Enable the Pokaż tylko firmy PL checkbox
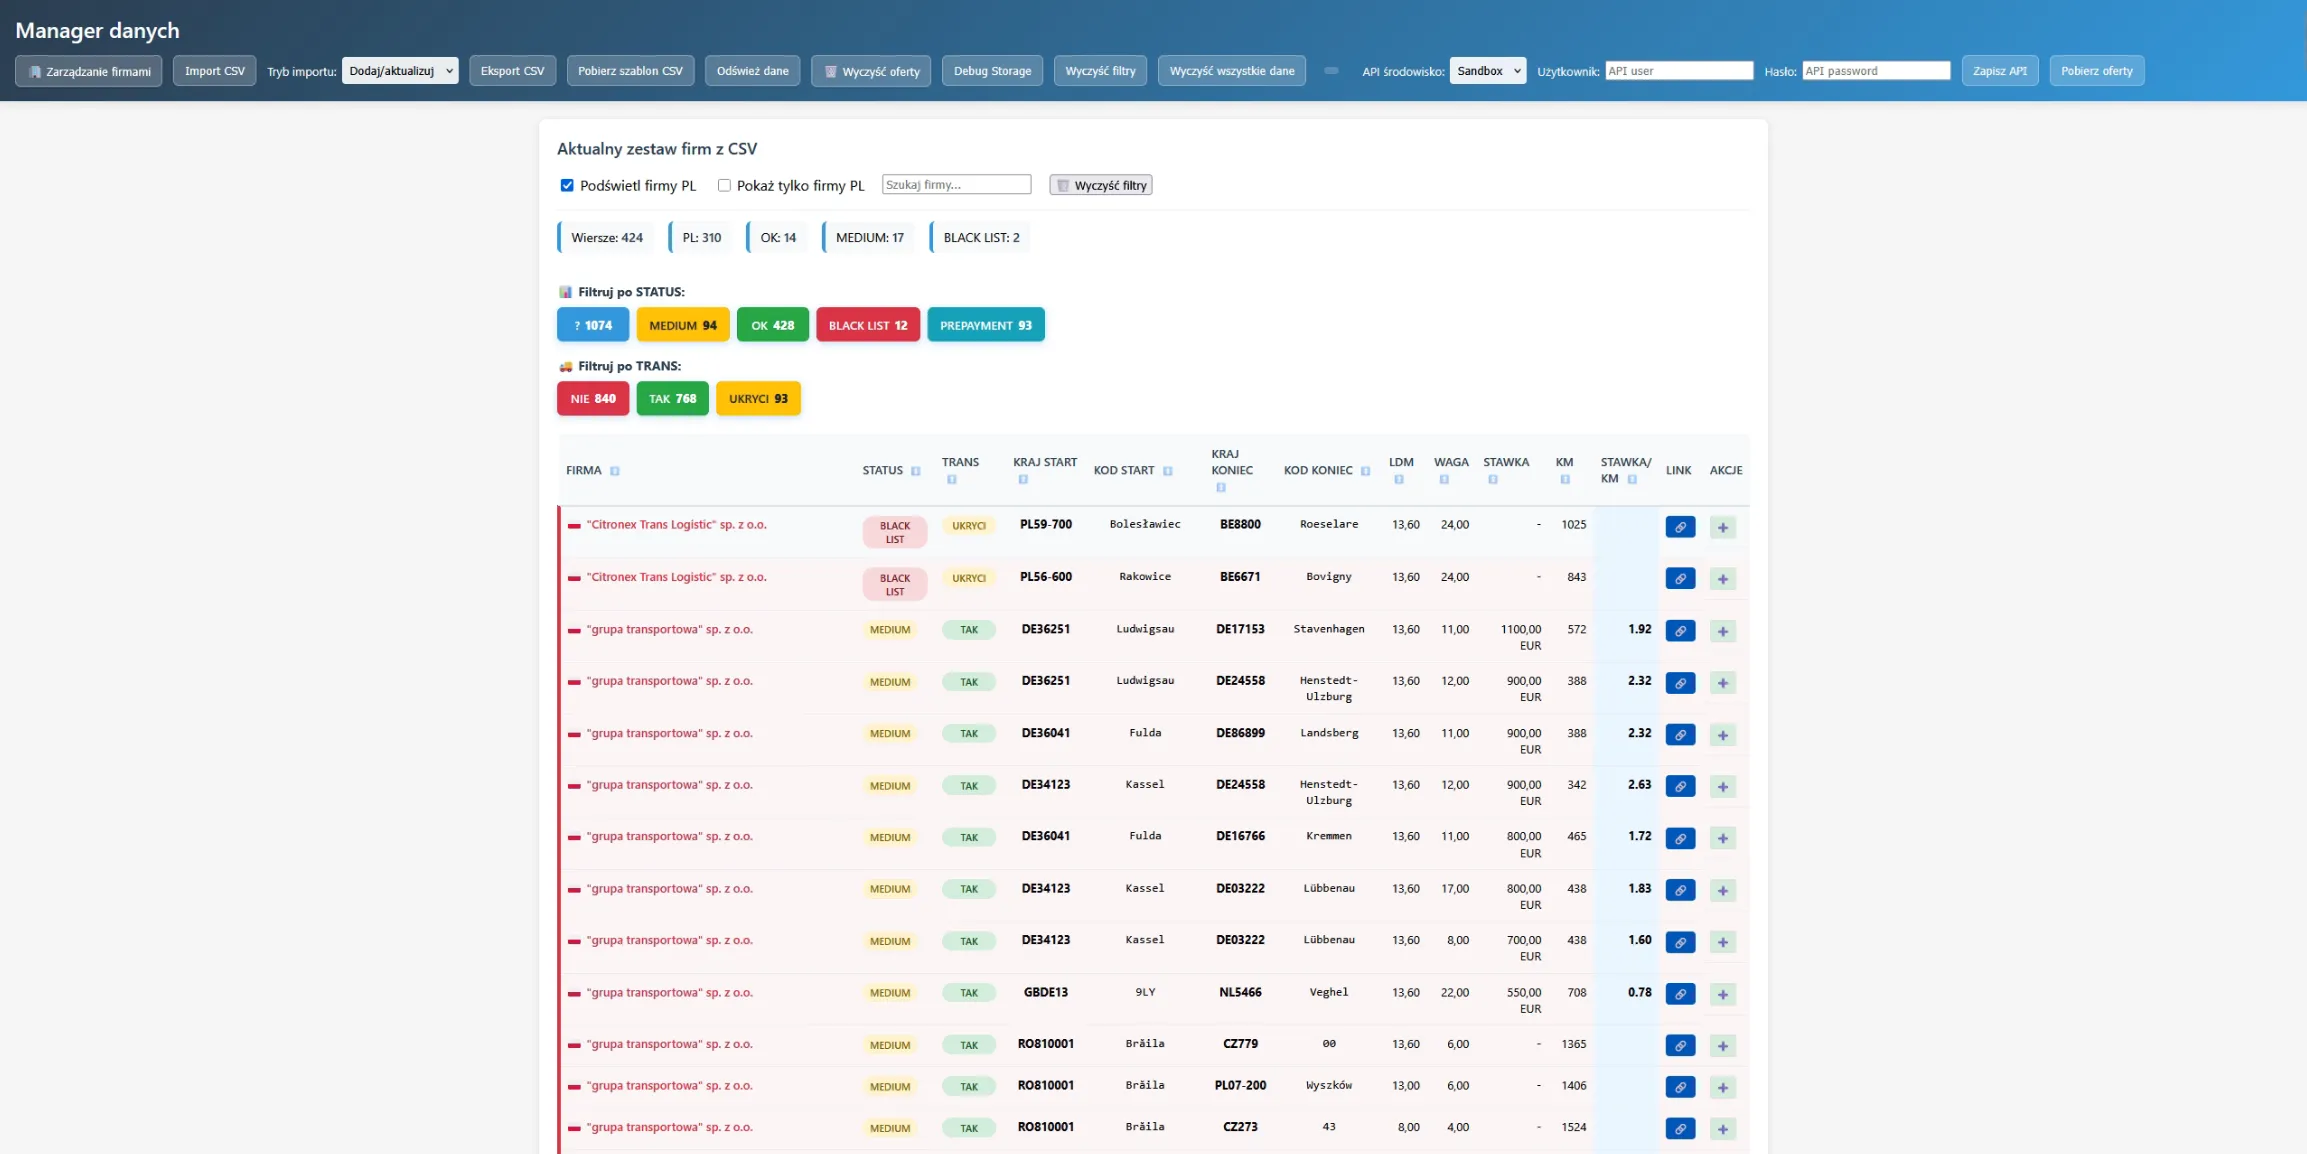The image size is (2307, 1154). click(x=724, y=185)
